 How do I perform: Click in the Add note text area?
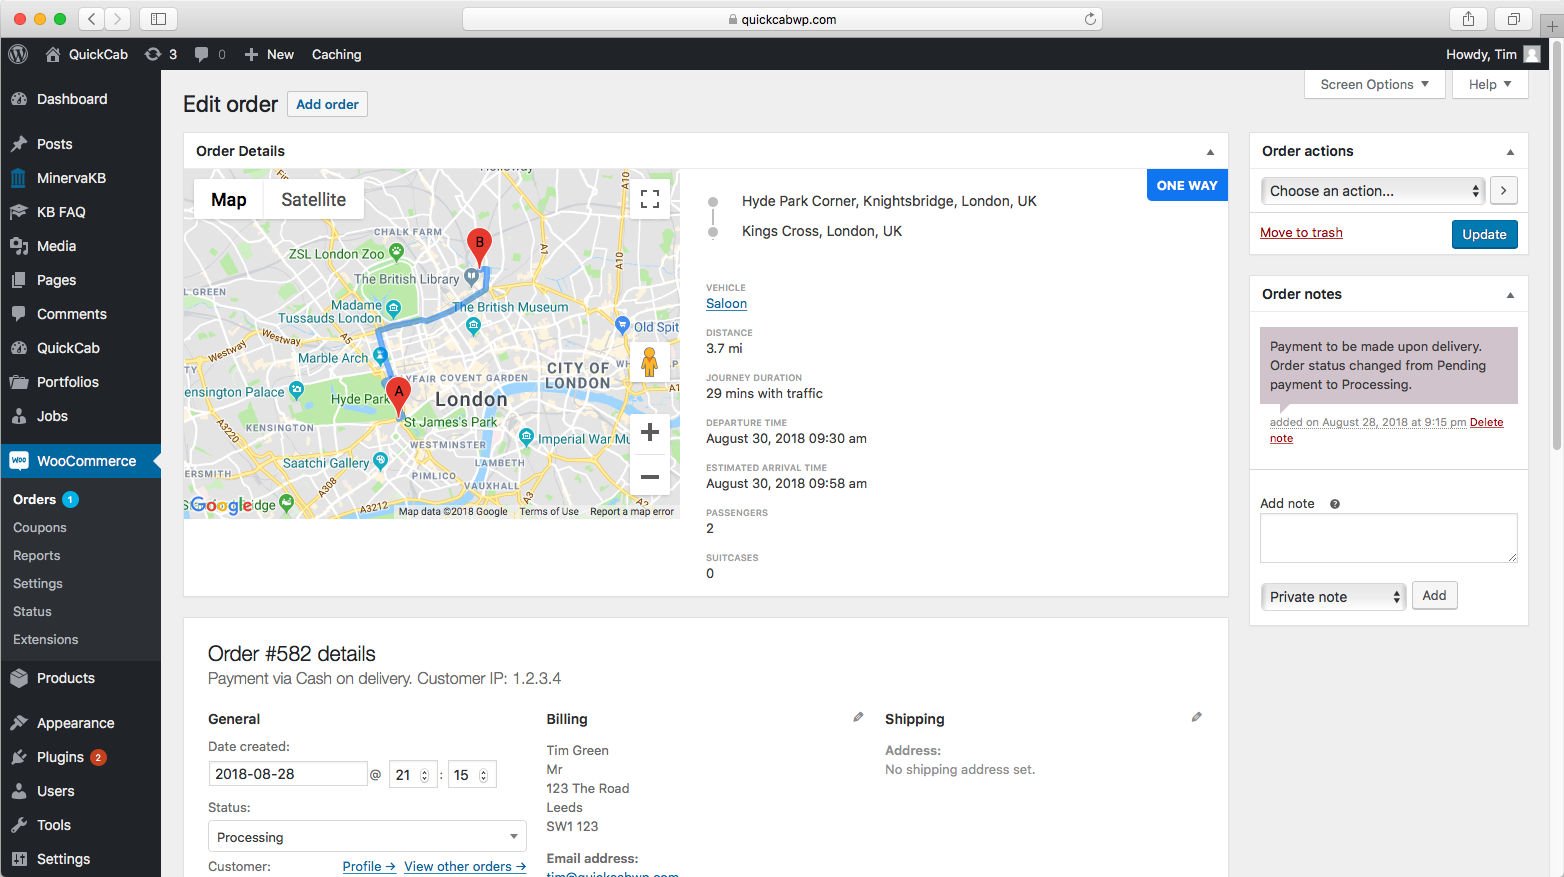(1388, 539)
